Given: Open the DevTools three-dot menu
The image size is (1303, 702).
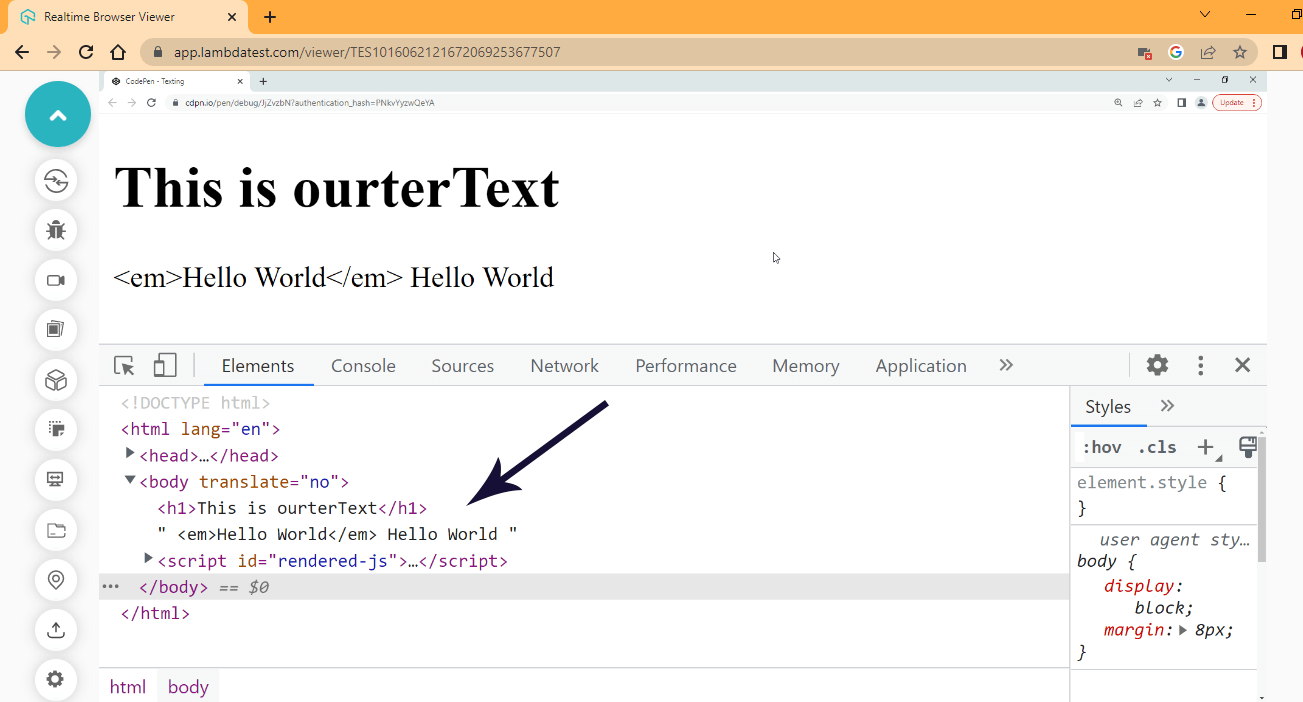Looking at the screenshot, I should (x=1200, y=365).
